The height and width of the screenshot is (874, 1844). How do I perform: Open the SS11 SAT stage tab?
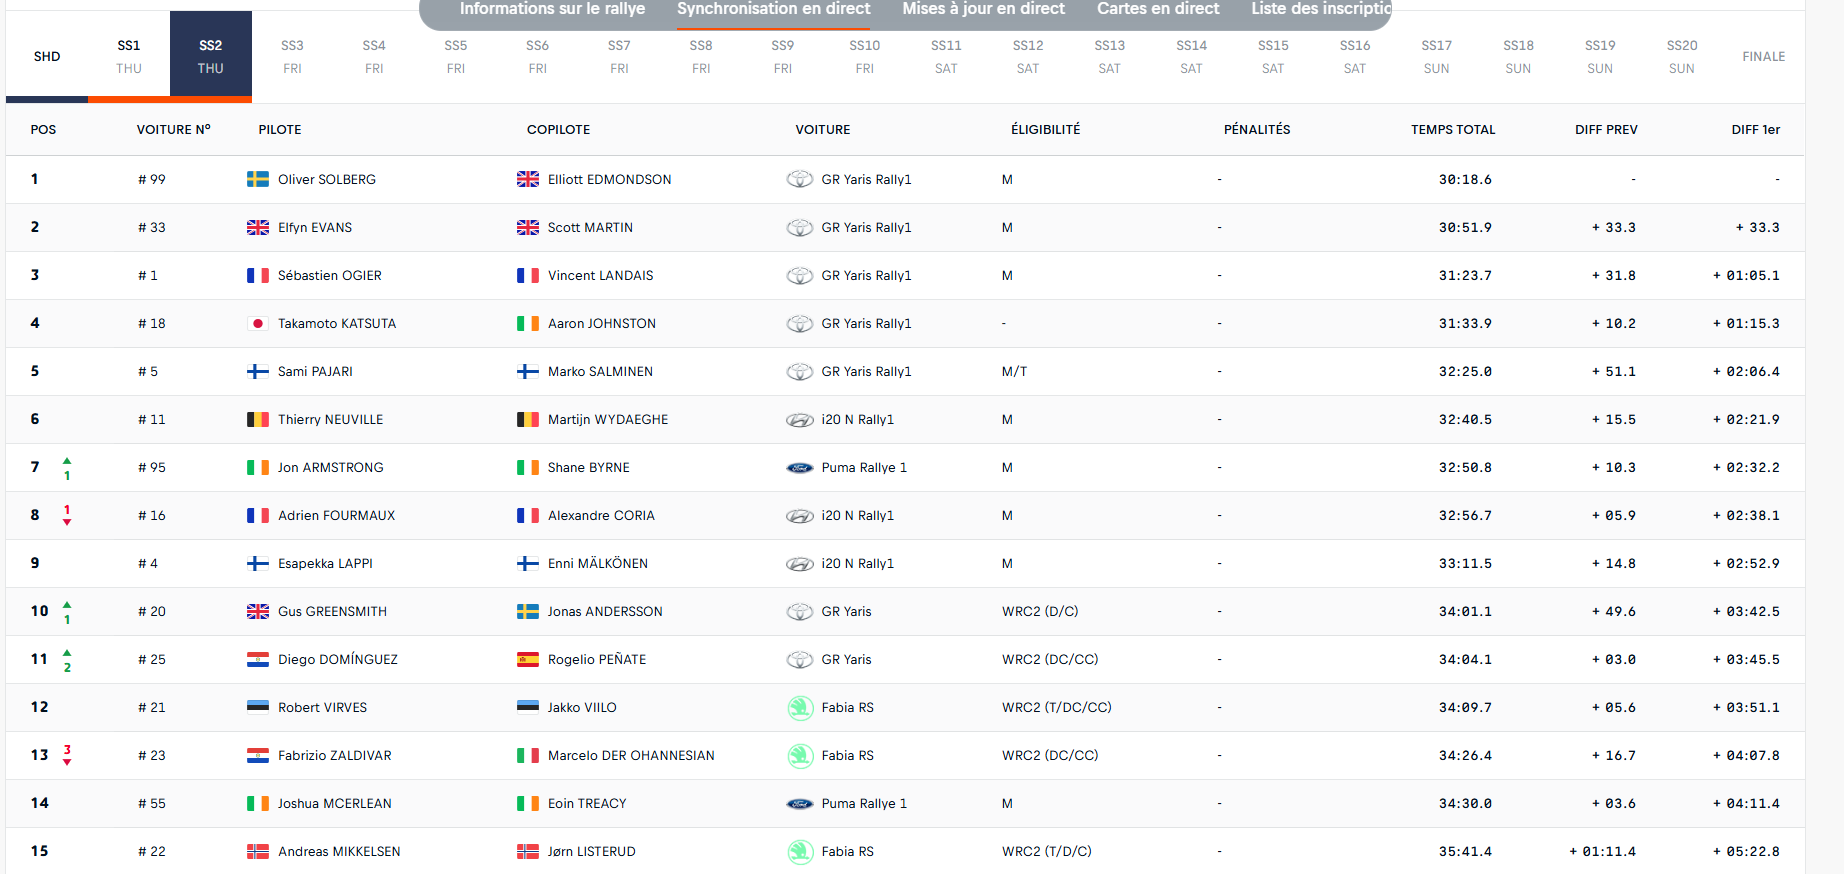(x=946, y=56)
